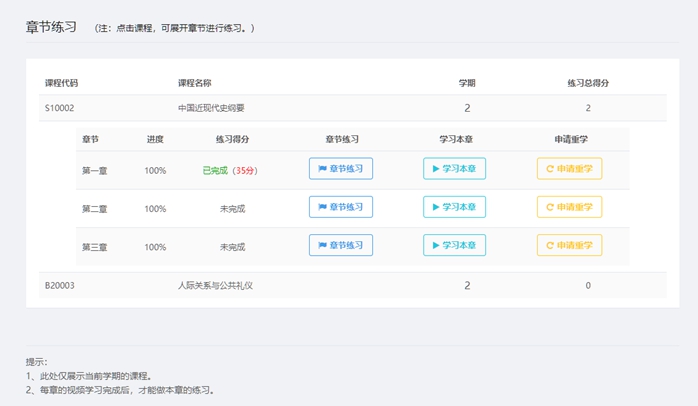This screenshot has height=406, width=698.
Task: Click the flag icon in 第一章 章节练习 button
Action: [x=322, y=169]
